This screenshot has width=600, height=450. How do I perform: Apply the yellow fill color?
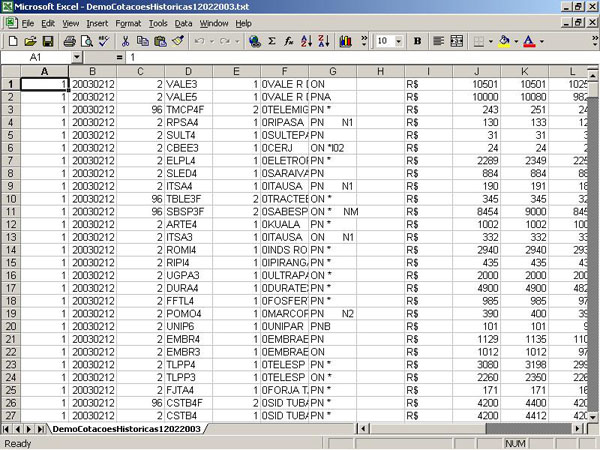click(x=504, y=42)
